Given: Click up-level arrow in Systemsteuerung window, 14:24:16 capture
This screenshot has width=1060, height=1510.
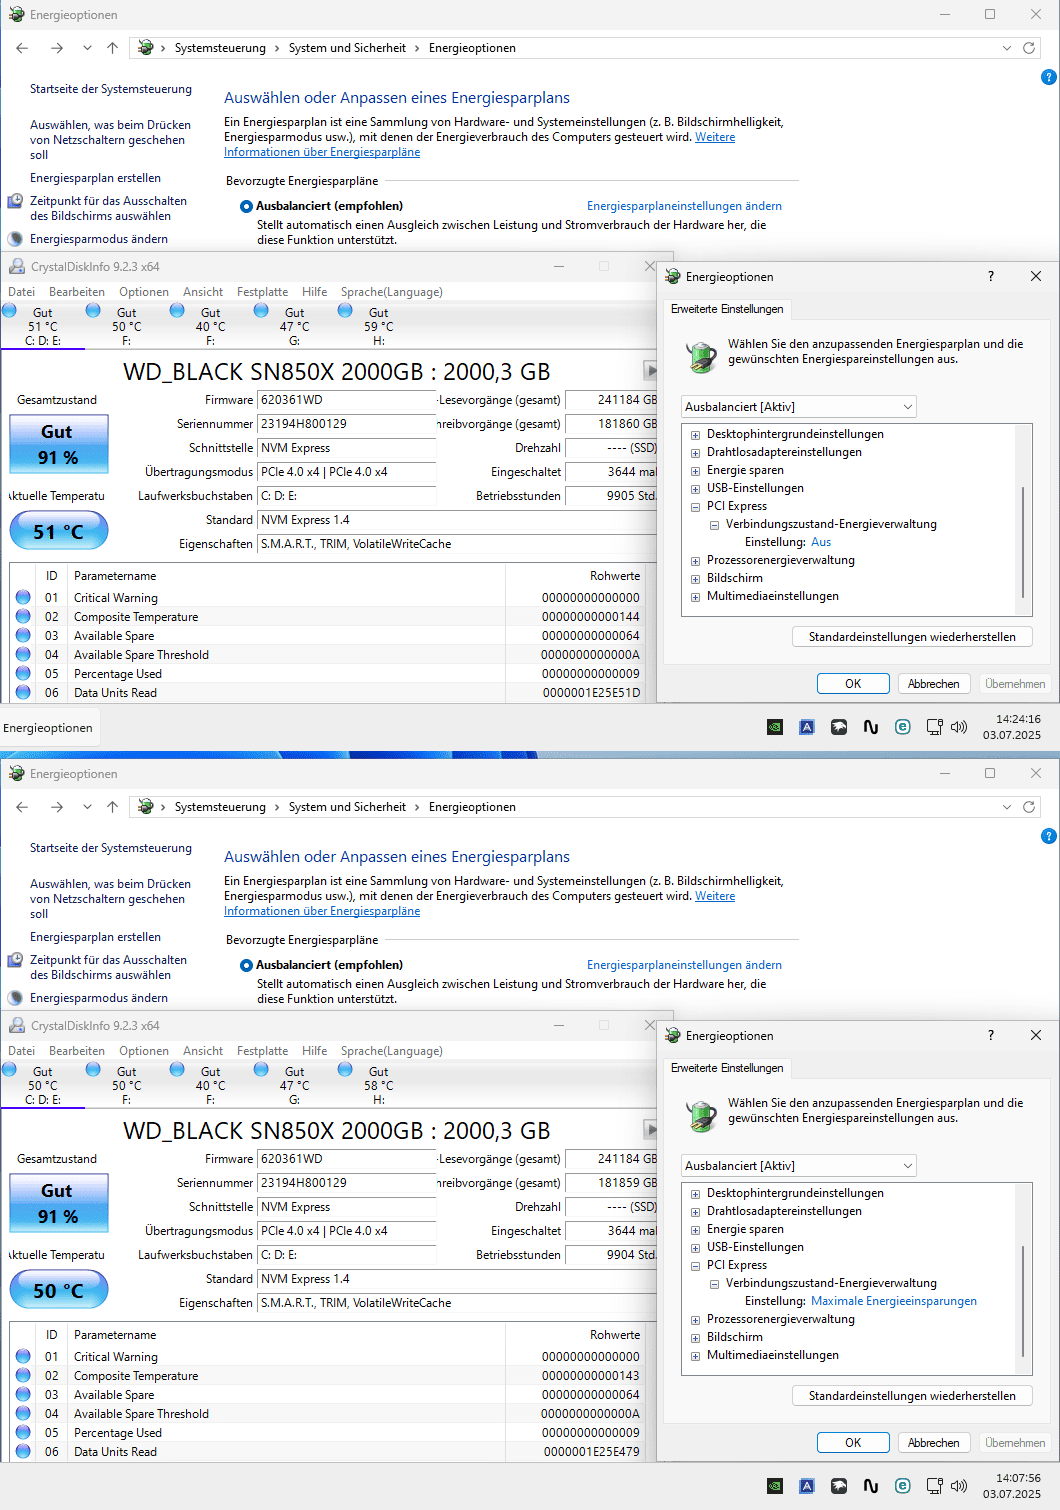Looking at the screenshot, I should (x=112, y=48).
